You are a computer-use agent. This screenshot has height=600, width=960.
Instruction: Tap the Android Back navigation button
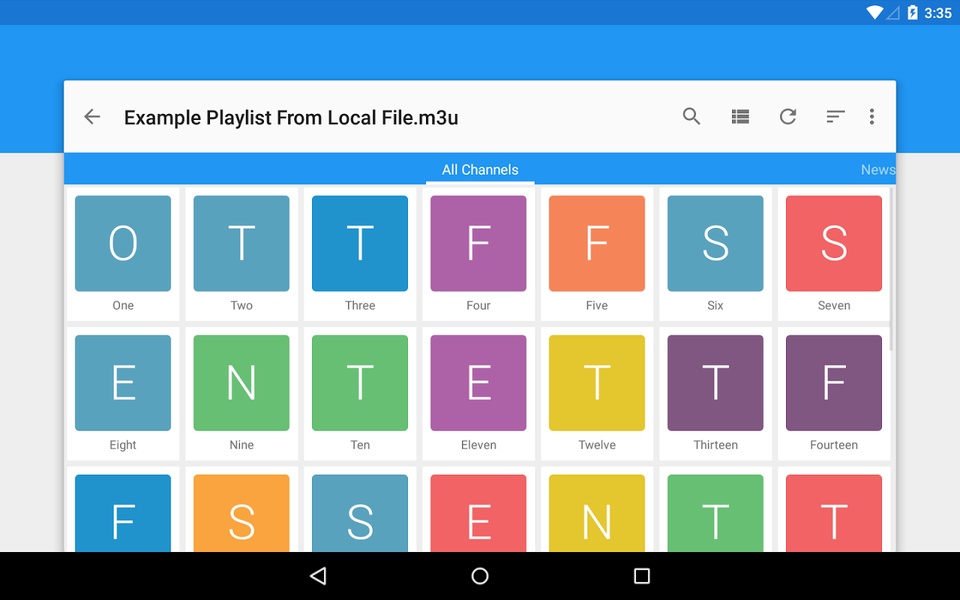[x=318, y=576]
